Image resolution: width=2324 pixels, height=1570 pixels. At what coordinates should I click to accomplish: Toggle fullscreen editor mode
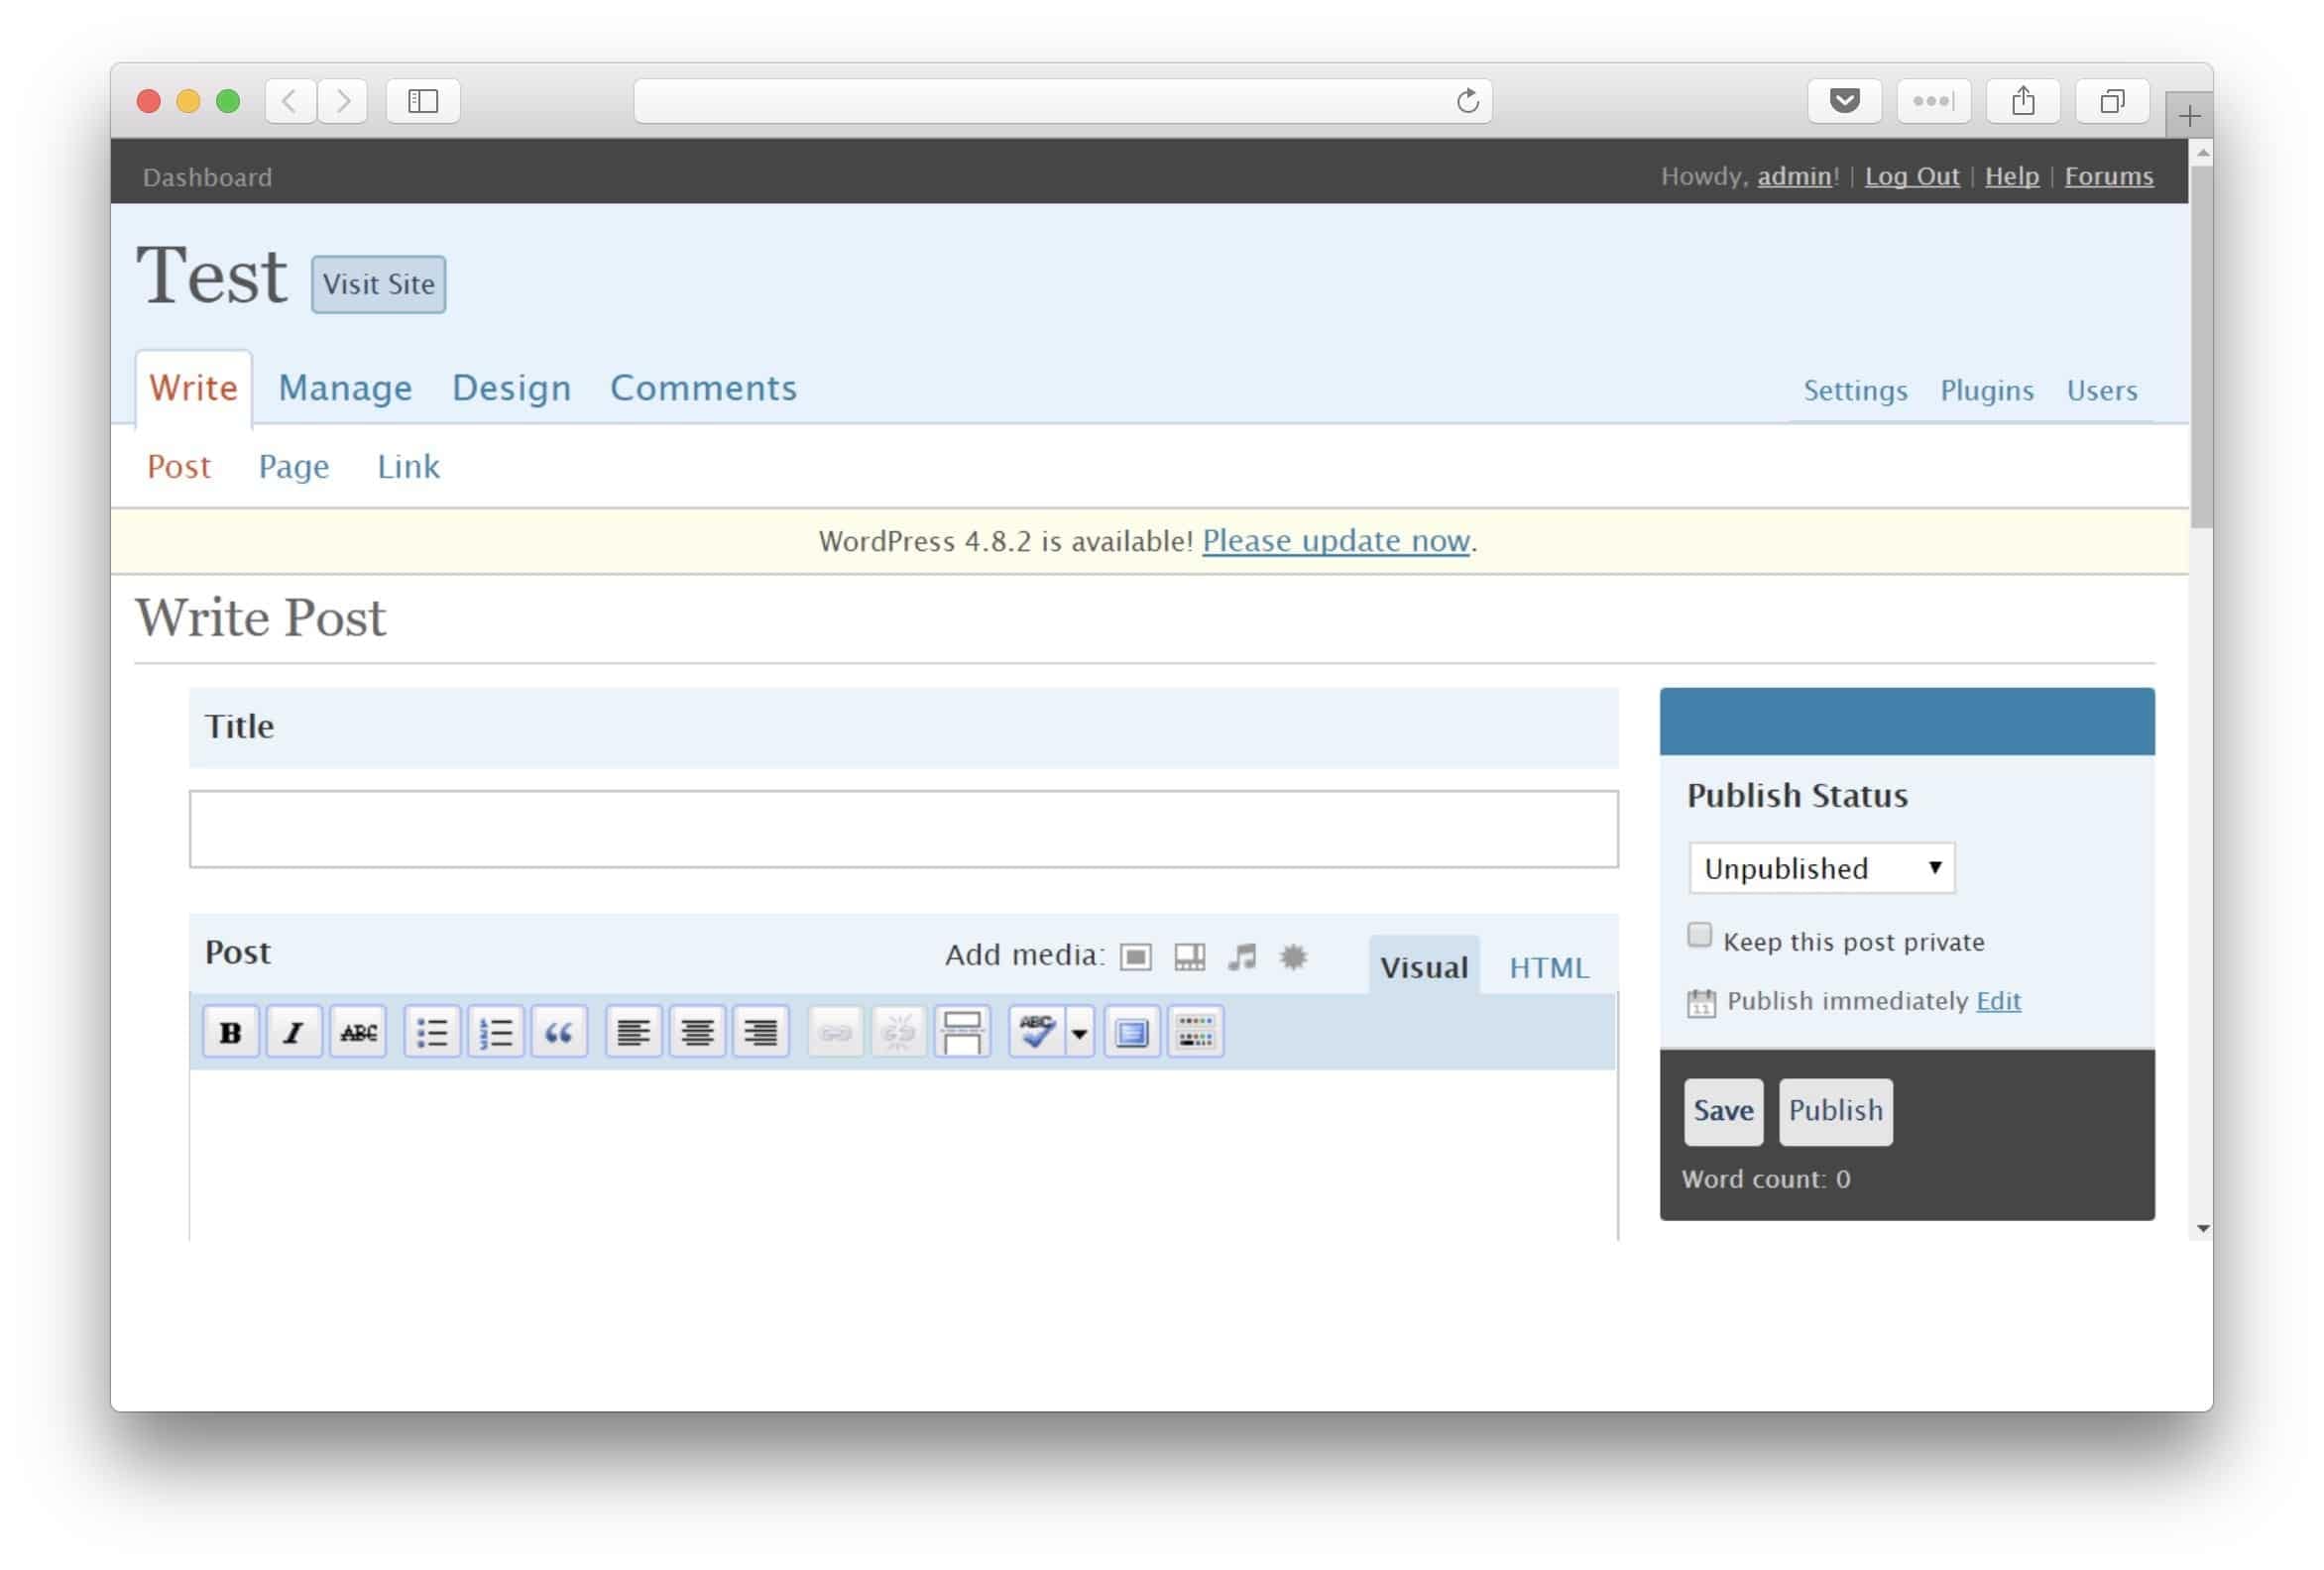1132,1031
